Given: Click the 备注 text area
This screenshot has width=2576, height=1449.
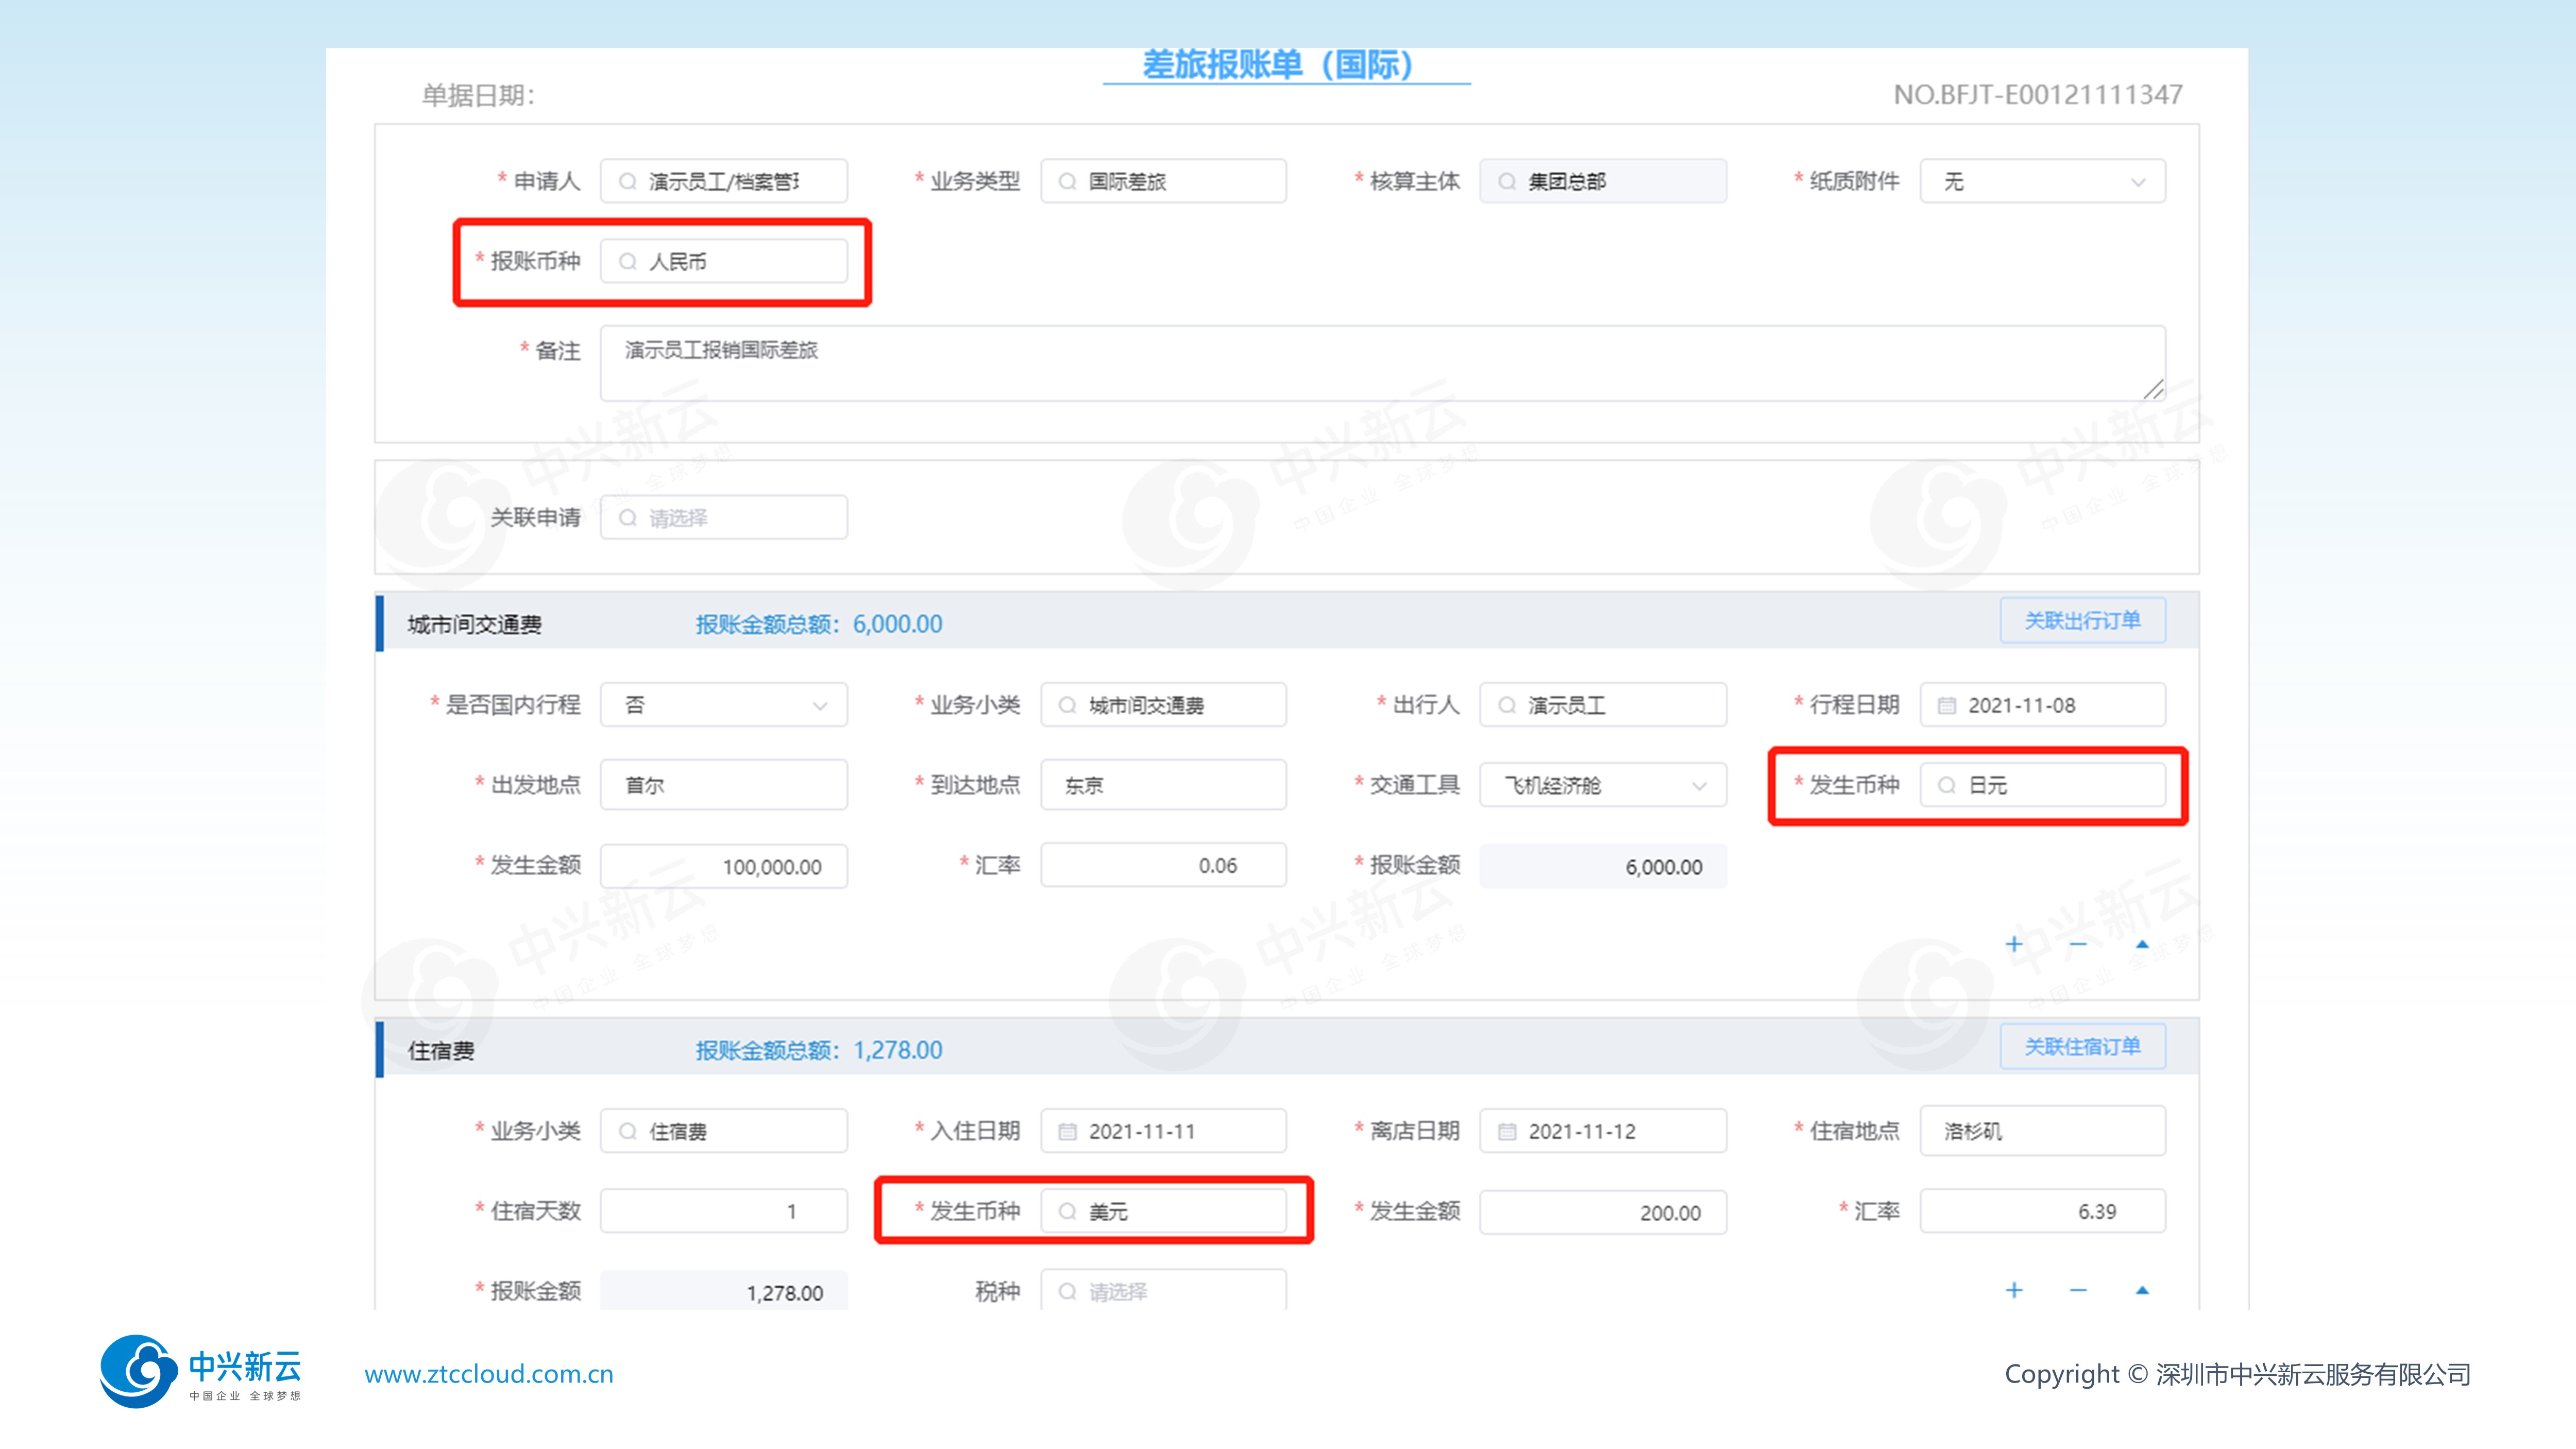Looking at the screenshot, I should 1382,364.
